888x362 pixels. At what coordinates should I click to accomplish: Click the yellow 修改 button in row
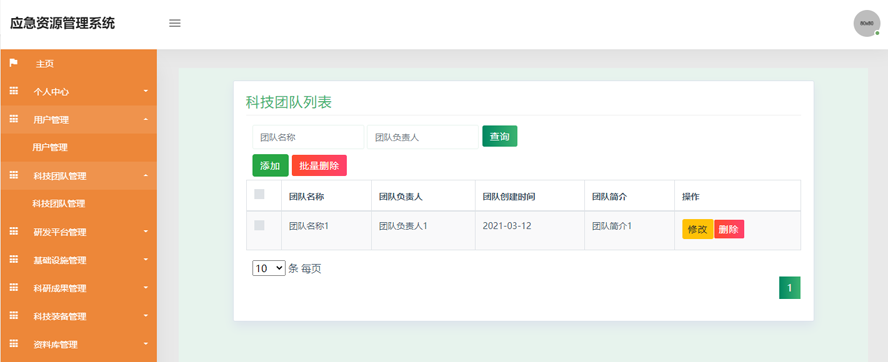[x=697, y=229]
